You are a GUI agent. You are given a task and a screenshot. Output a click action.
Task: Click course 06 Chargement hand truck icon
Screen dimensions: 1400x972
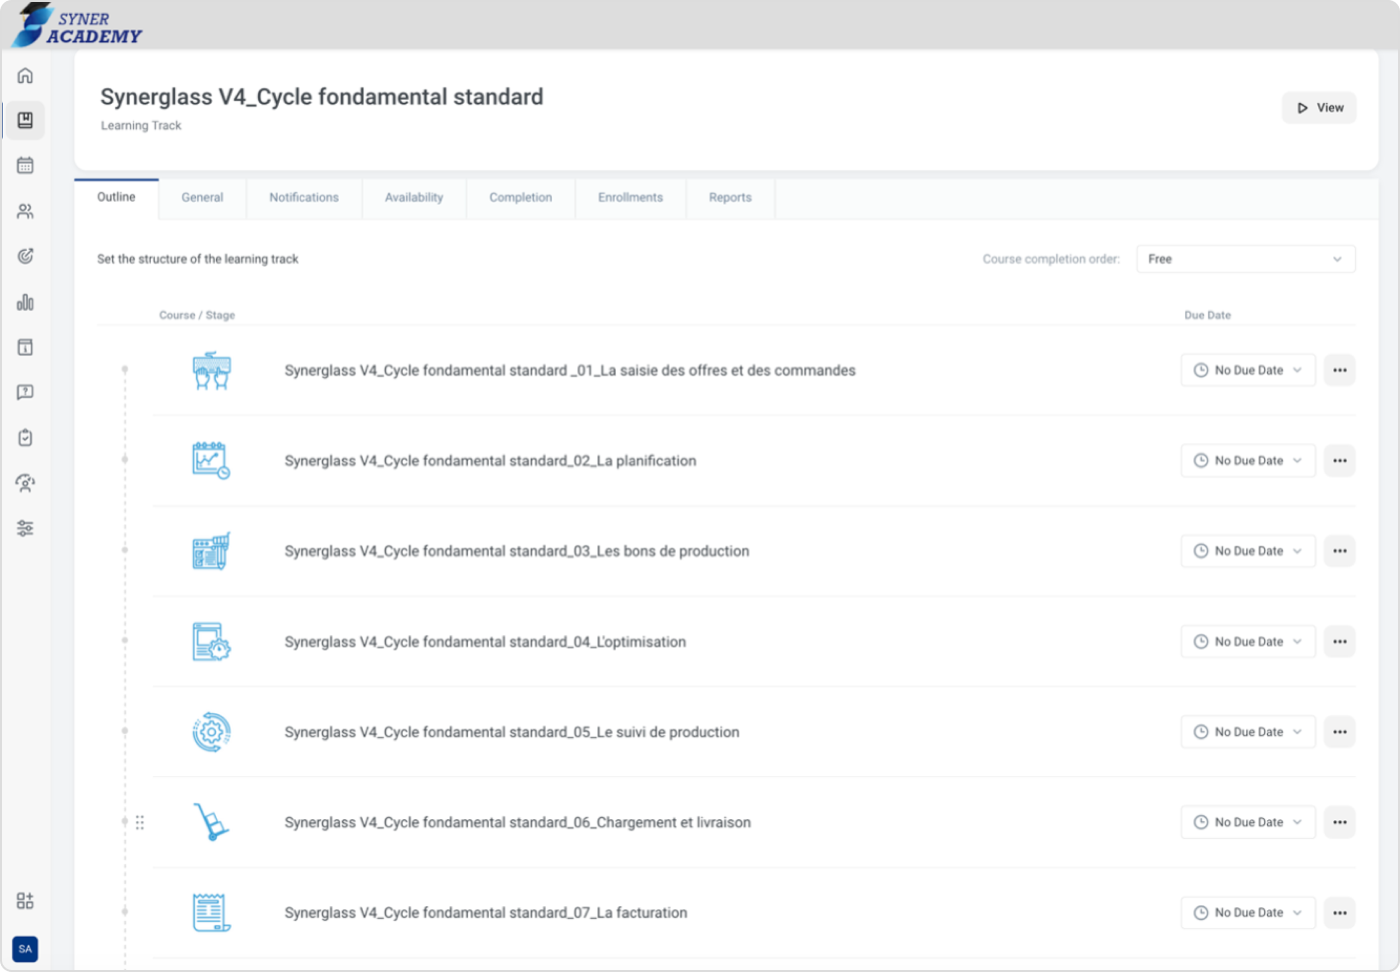(211, 822)
